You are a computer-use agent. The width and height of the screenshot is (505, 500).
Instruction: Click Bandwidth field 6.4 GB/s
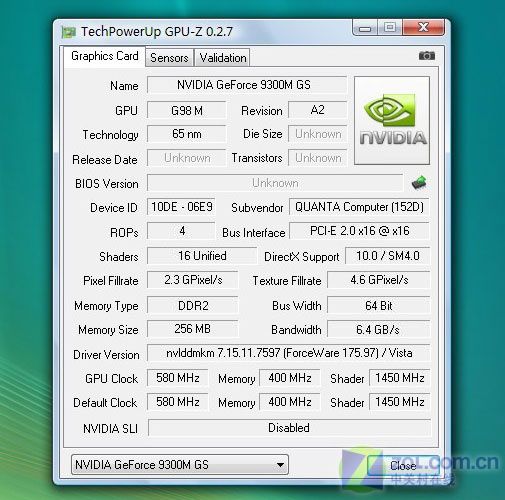379,329
